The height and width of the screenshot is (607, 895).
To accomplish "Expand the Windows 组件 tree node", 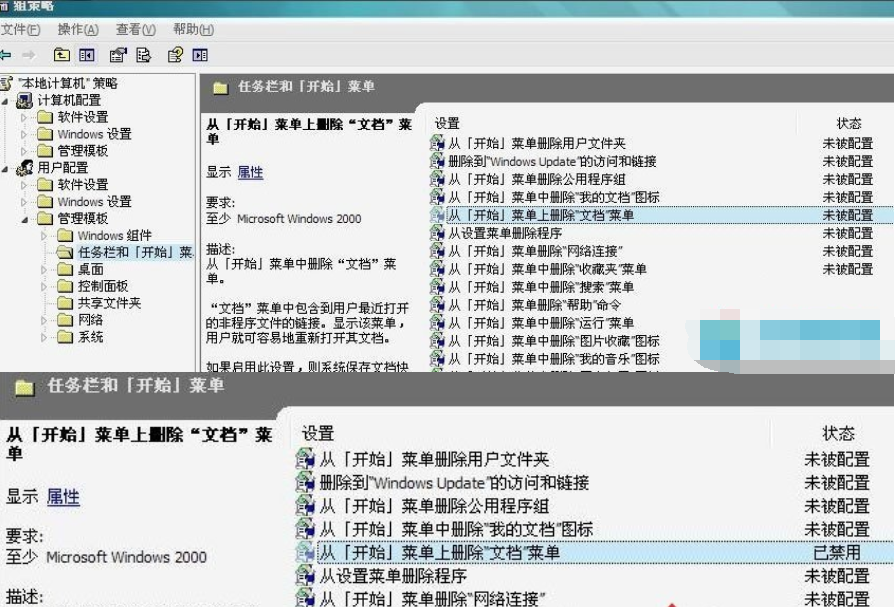I will click(x=44, y=236).
